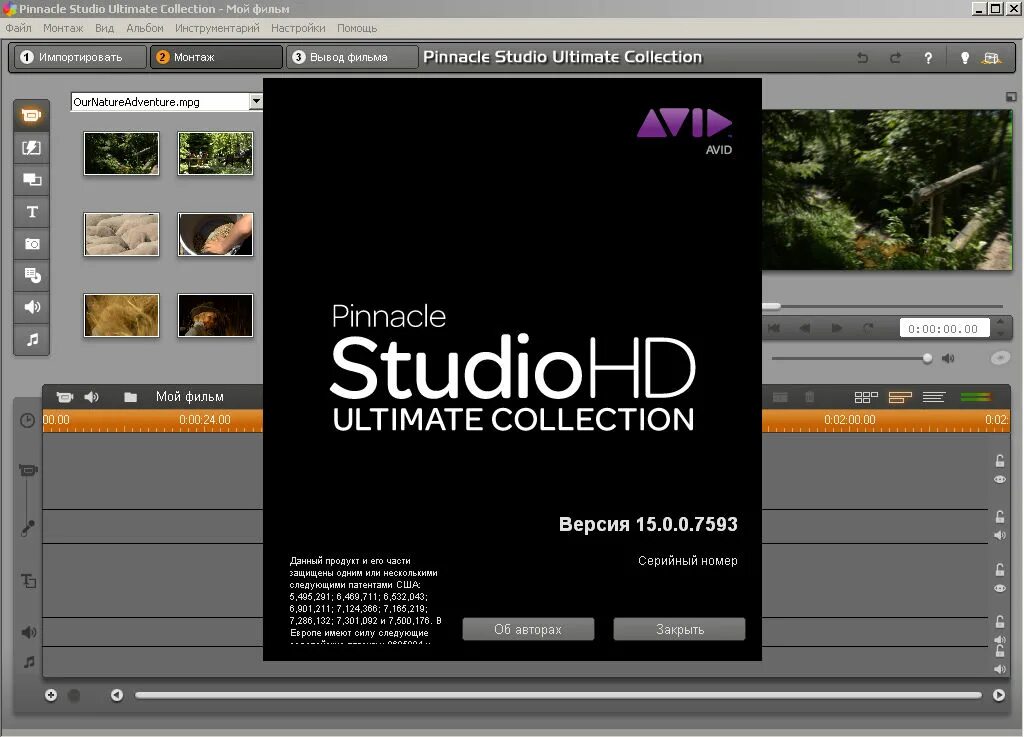Click the folder icon beside Мой фильм

click(131, 397)
